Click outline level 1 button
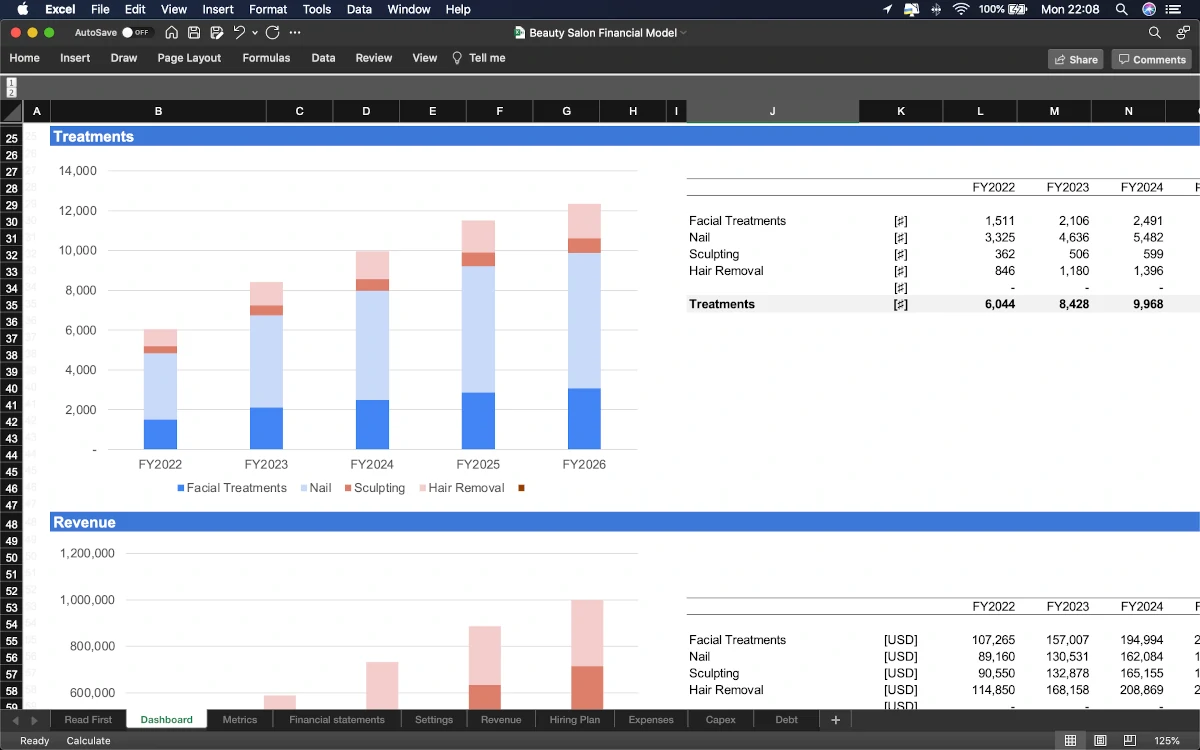 point(11,82)
